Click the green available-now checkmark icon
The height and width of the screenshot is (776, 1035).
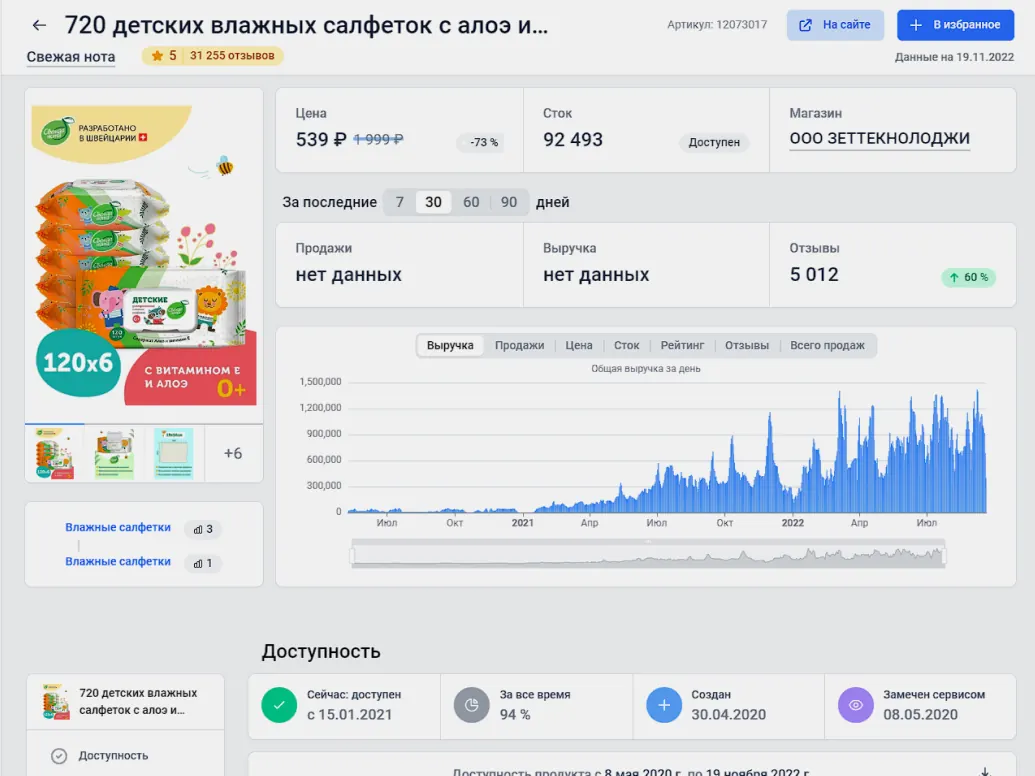[x=279, y=705]
